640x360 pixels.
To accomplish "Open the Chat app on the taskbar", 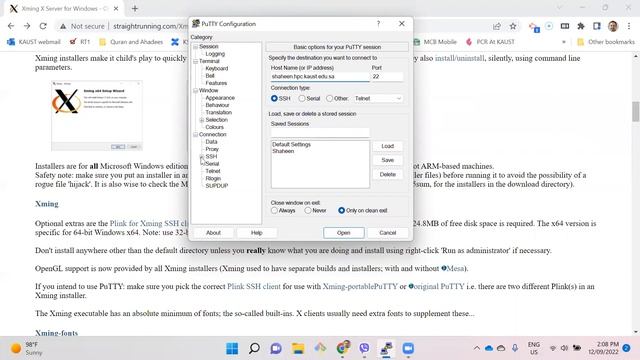I will pos(276,349).
